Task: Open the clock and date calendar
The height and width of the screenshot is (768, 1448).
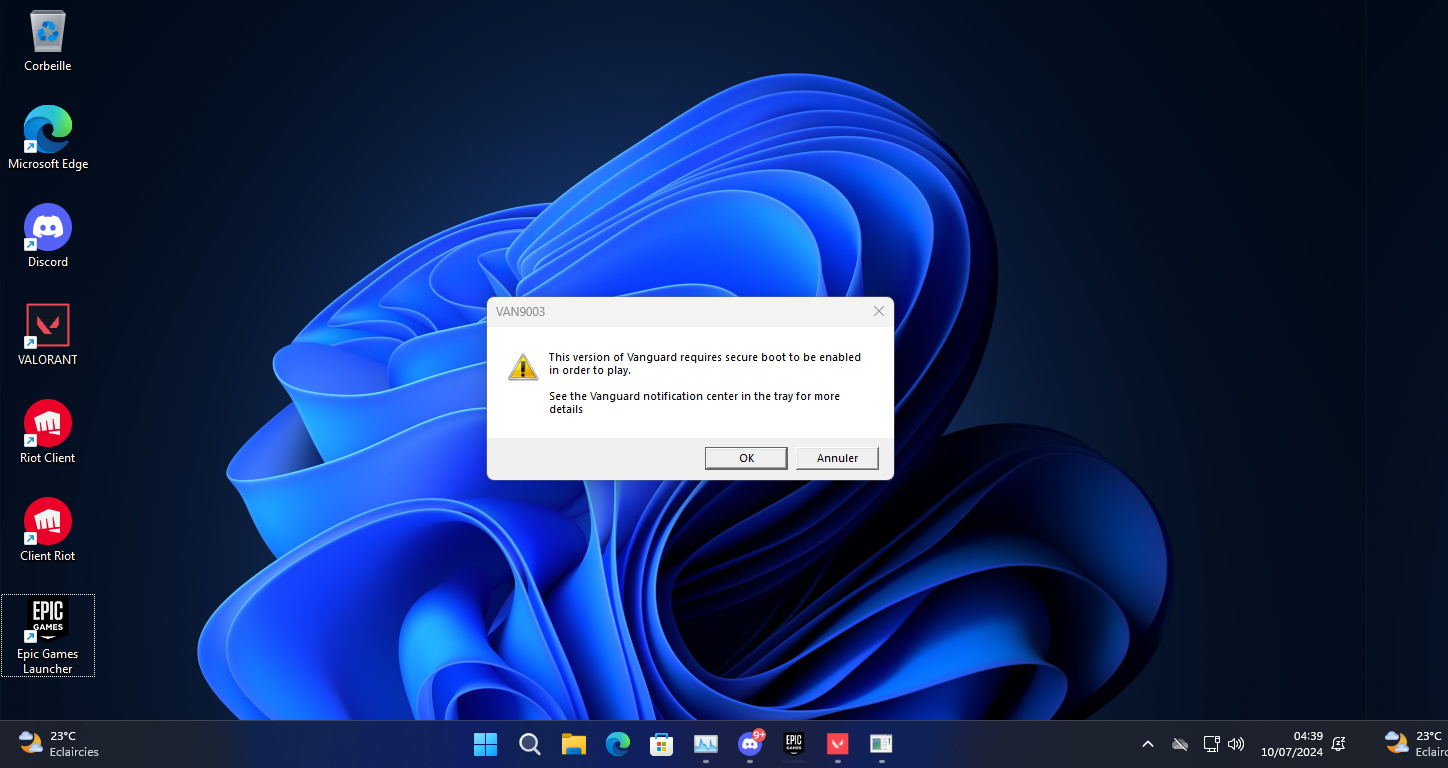Action: (1291, 744)
